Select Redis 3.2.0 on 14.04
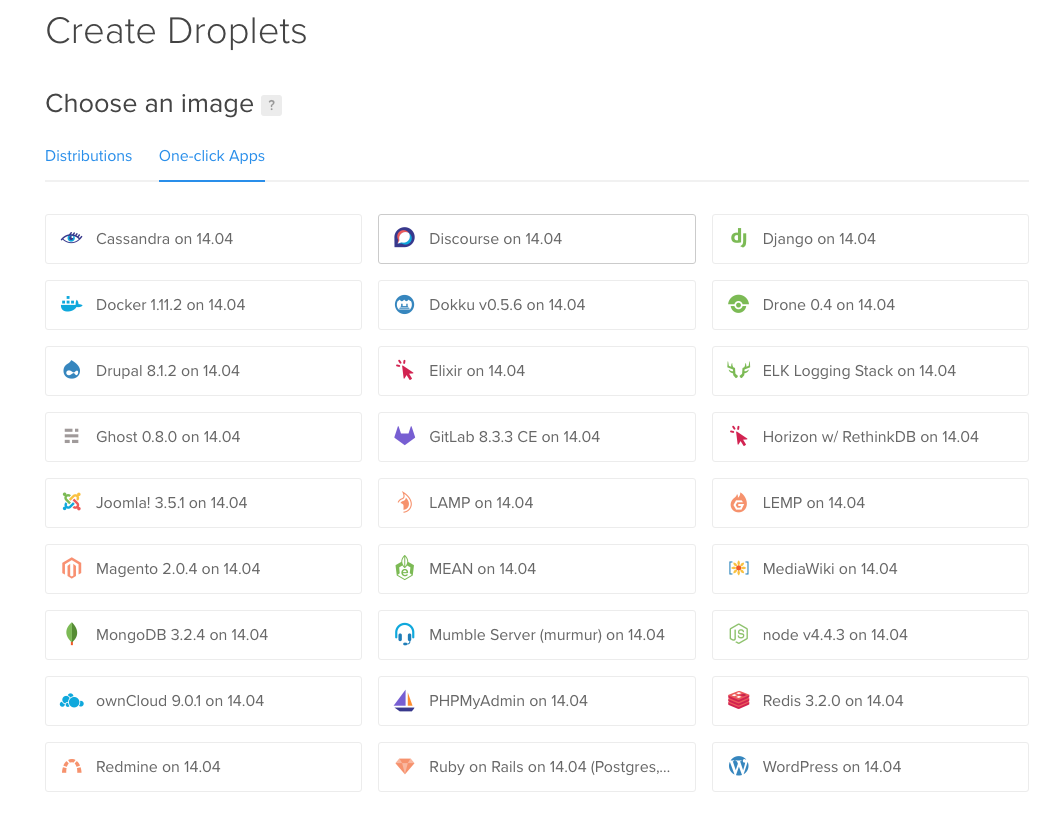Image resolution: width=1051 pixels, height=819 pixels. (870, 701)
